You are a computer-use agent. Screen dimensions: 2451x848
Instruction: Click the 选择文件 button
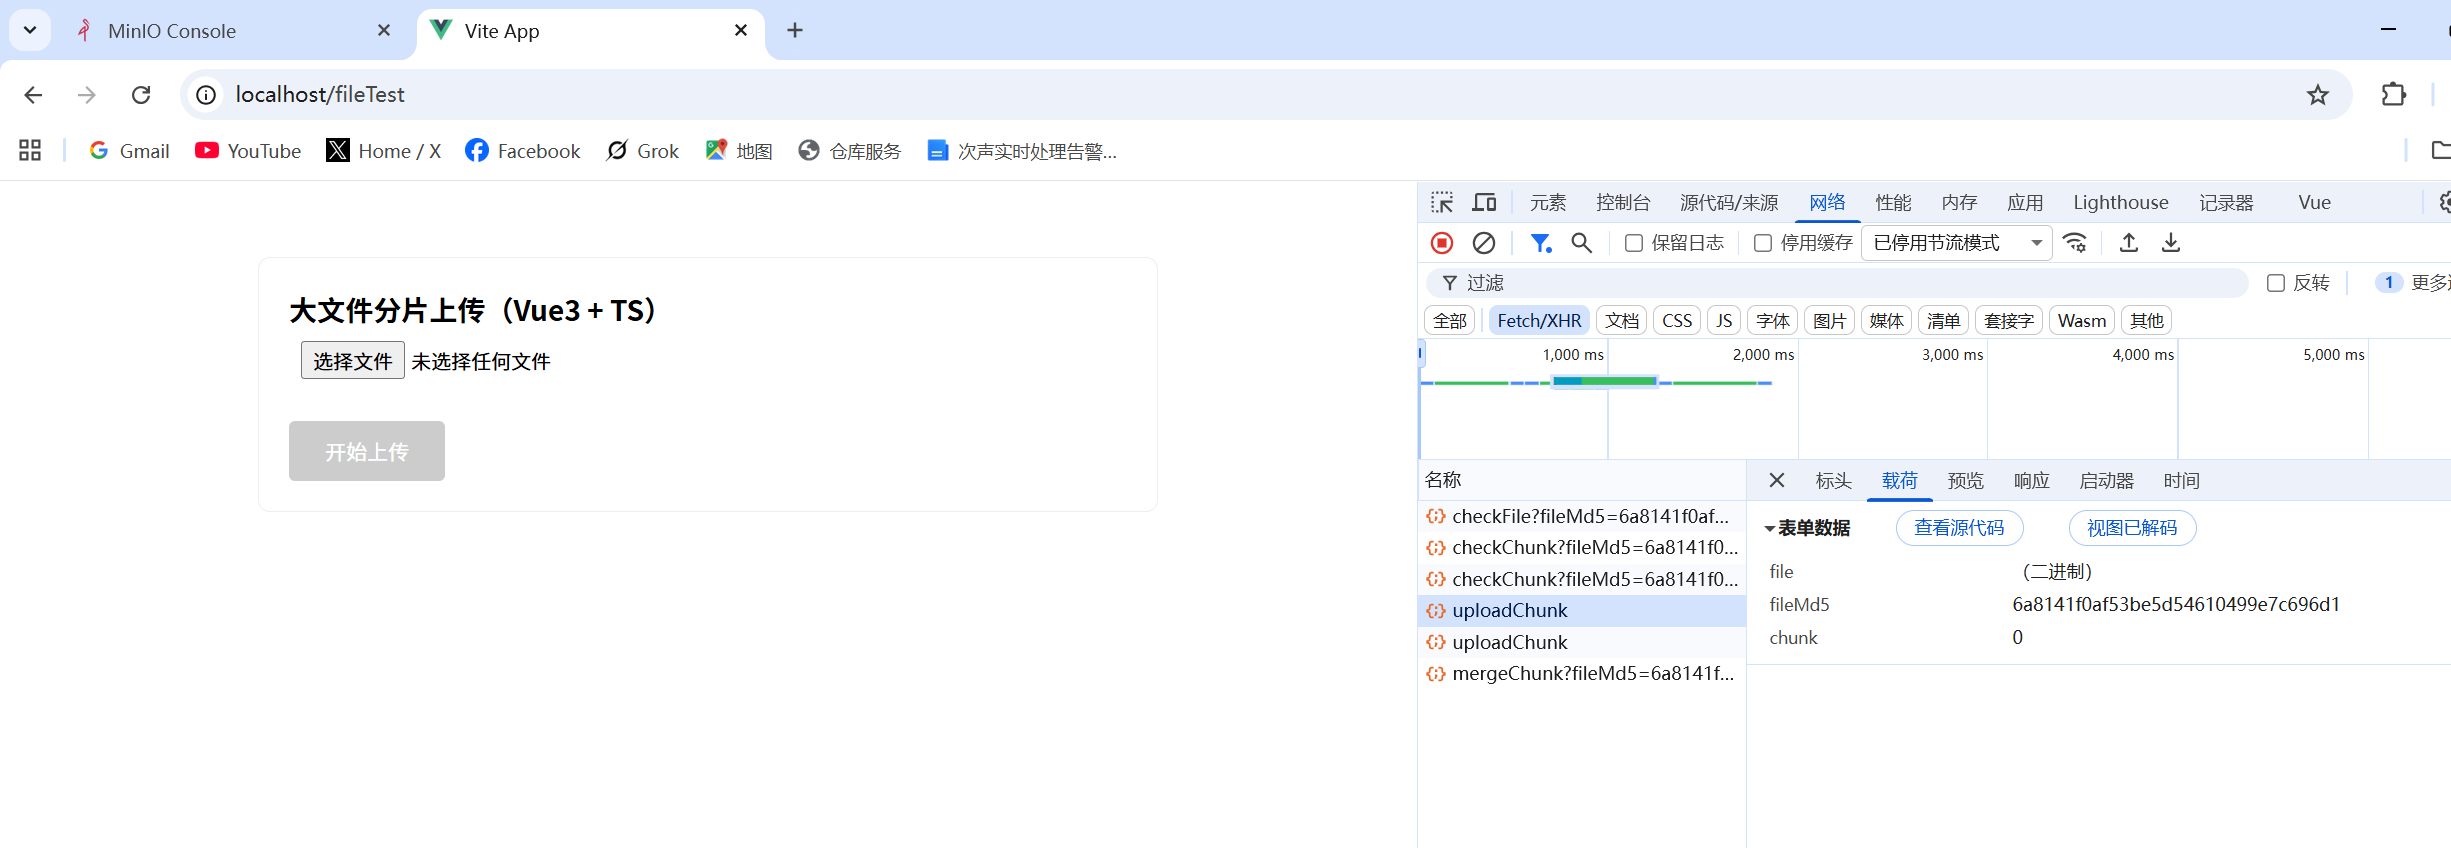(x=353, y=361)
